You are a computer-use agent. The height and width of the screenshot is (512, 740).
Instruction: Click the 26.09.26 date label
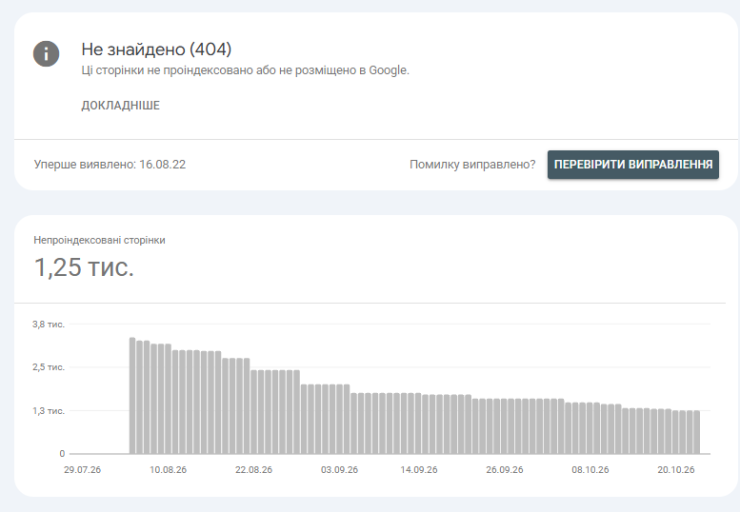click(x=505, y=470)
